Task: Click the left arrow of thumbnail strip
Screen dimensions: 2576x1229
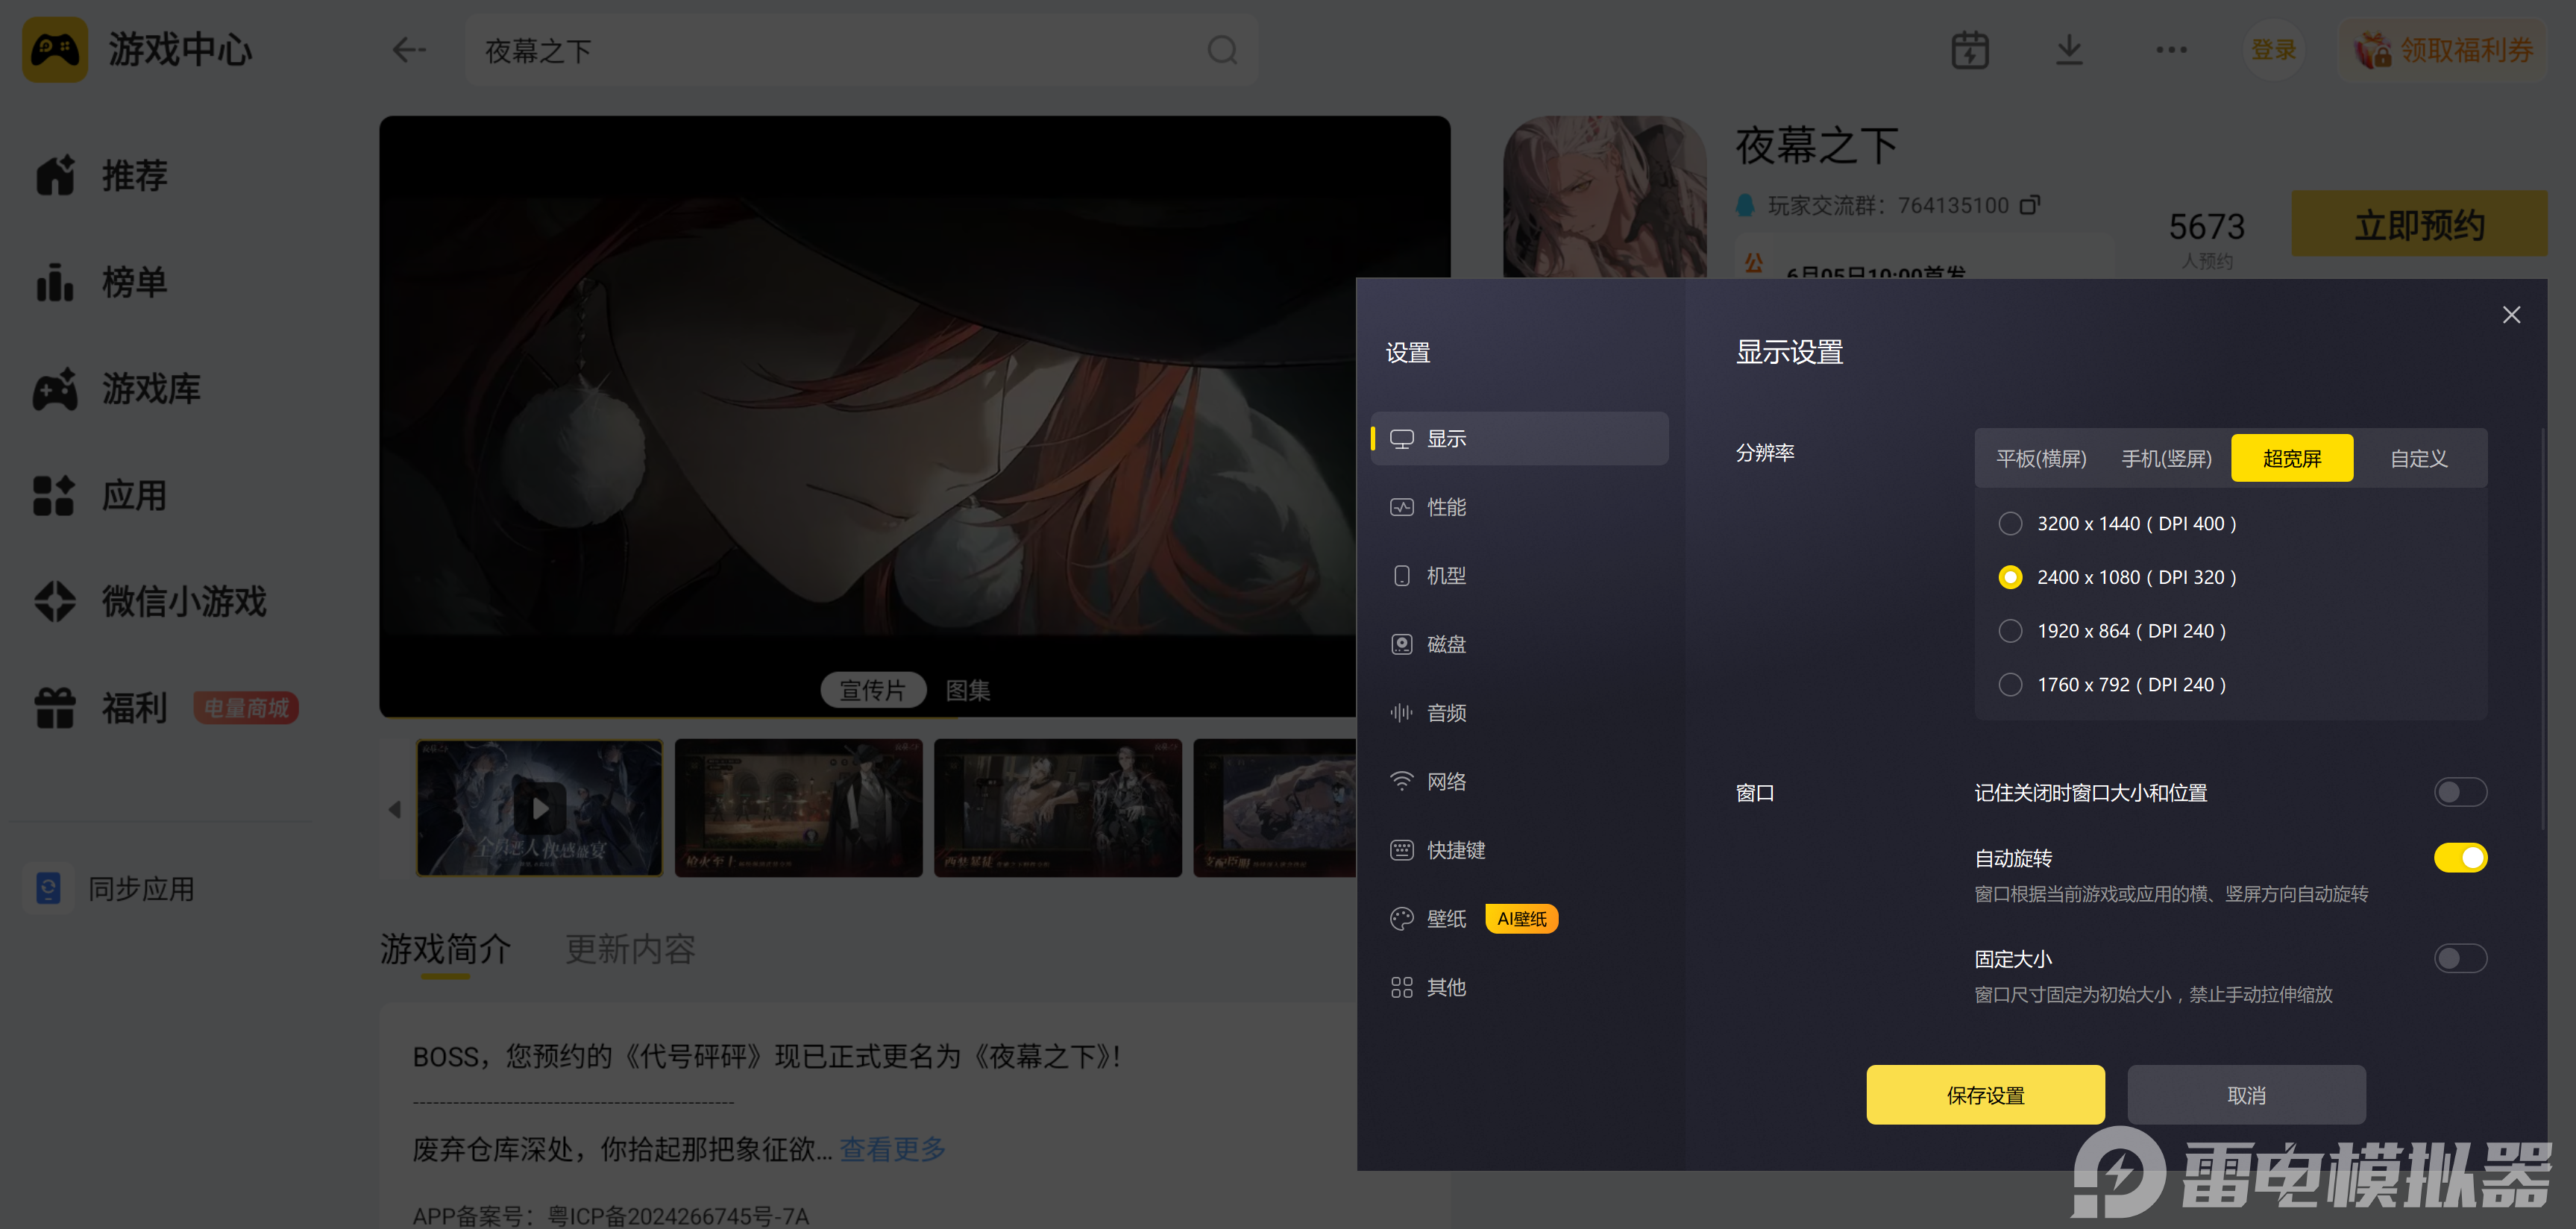Action: 395,808
